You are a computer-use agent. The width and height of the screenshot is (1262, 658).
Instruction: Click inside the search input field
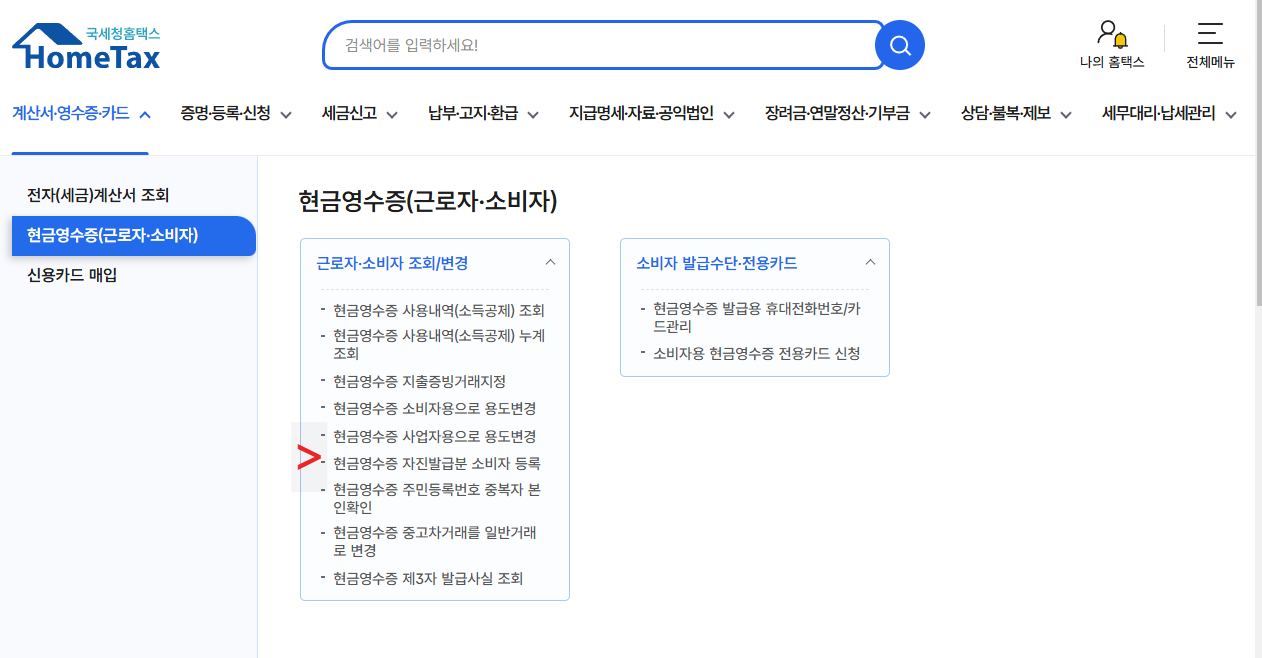600,44
